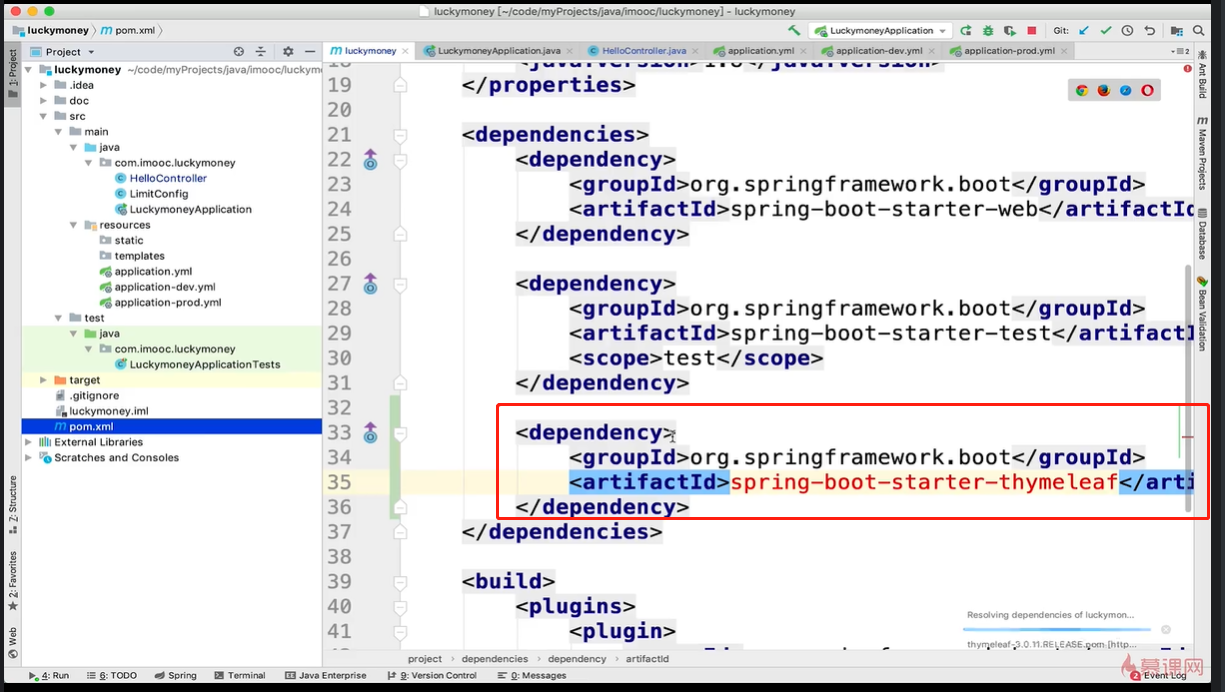
Task: Open the Database side panel
Action: [x=1202, y=233]
